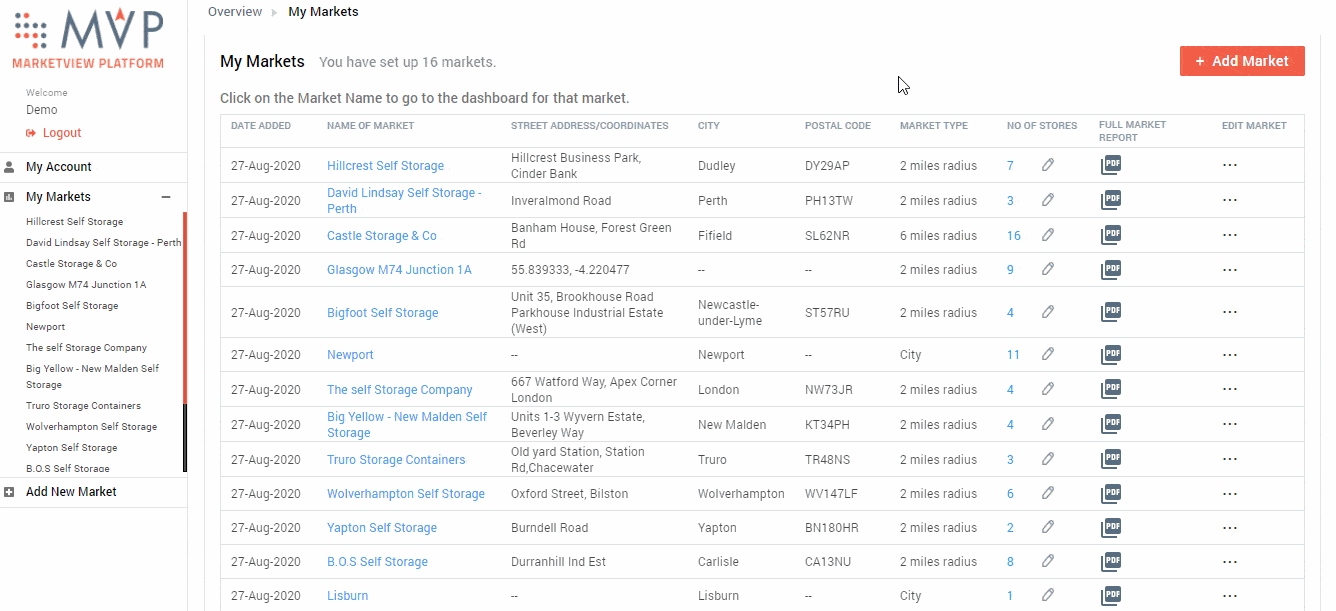Open PDF report for B.O.S Self Storage
The height and width of the screenshot is (611, 1336).
(x=1110, y=561)
